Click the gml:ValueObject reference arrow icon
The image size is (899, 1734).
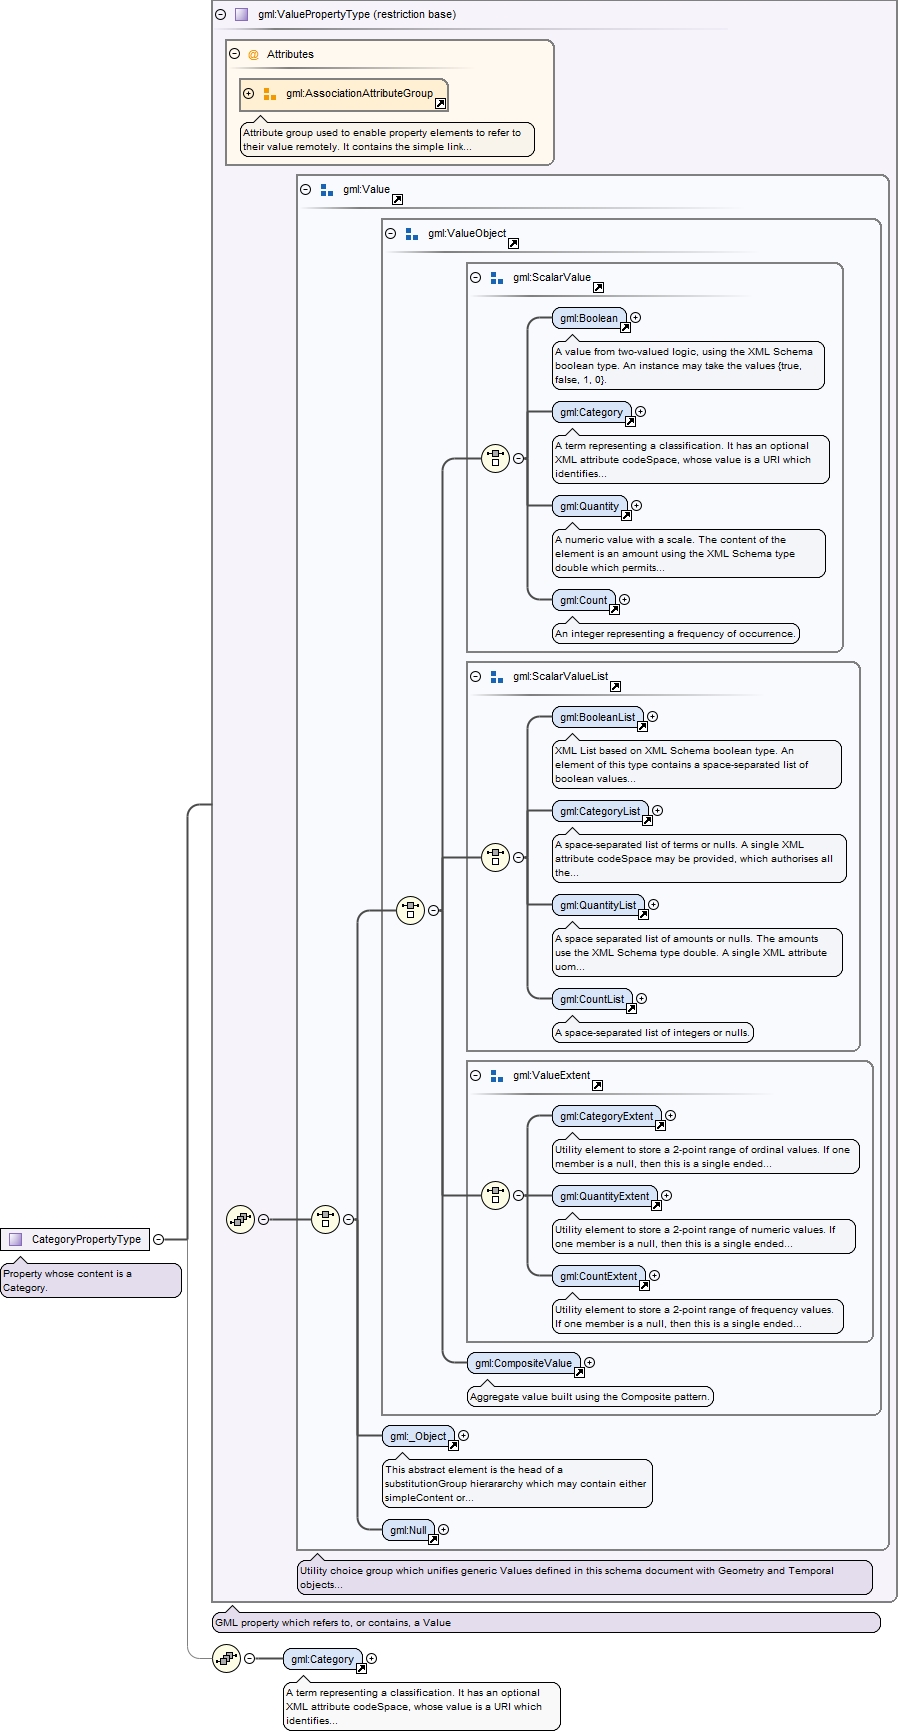(x=513, y=243)
